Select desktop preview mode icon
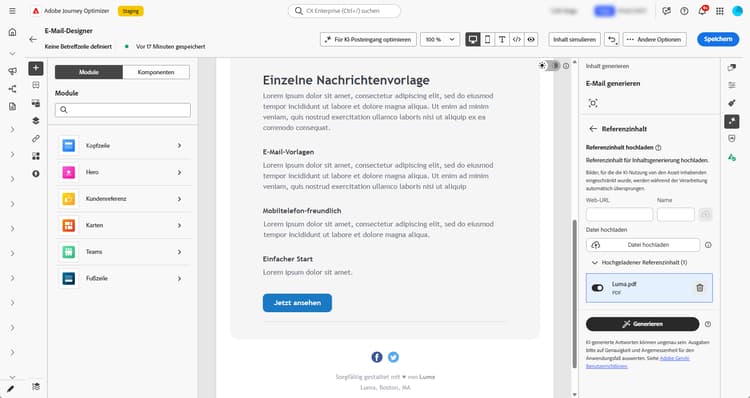Viewport: 750px width, 398px height. tap(473, 39)
